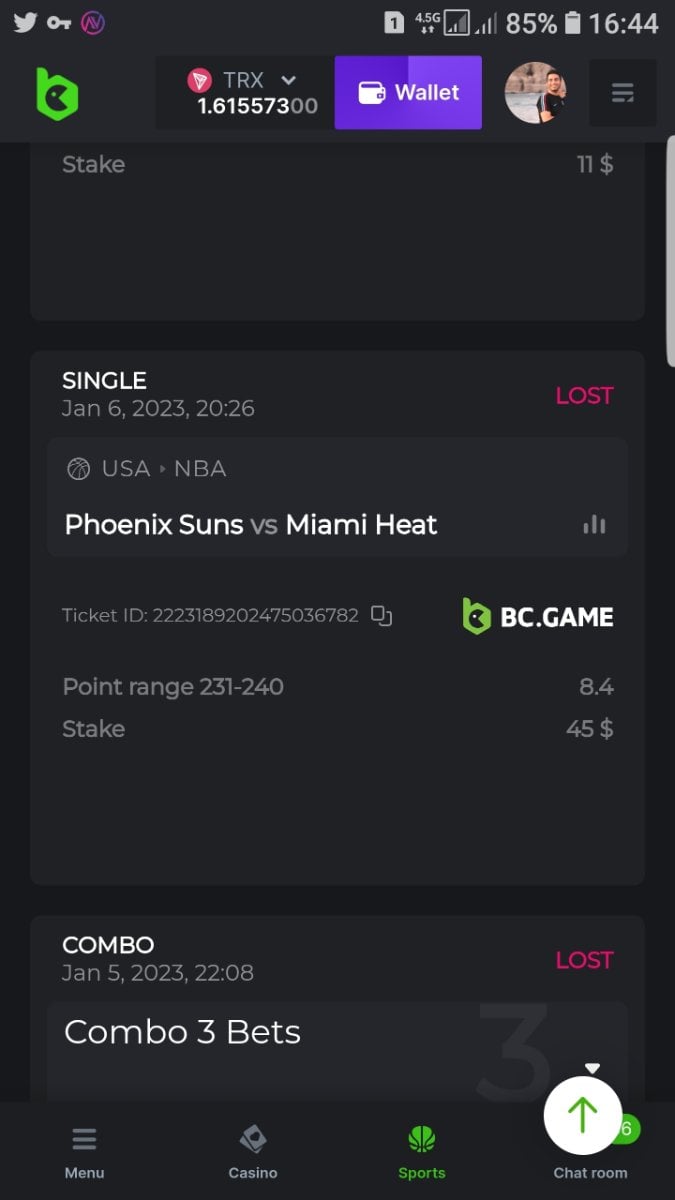Open the Phoenix Suns vs Miami Heat match
Viewport: 675px width, 1200px height.
click(x=250, y=525)
